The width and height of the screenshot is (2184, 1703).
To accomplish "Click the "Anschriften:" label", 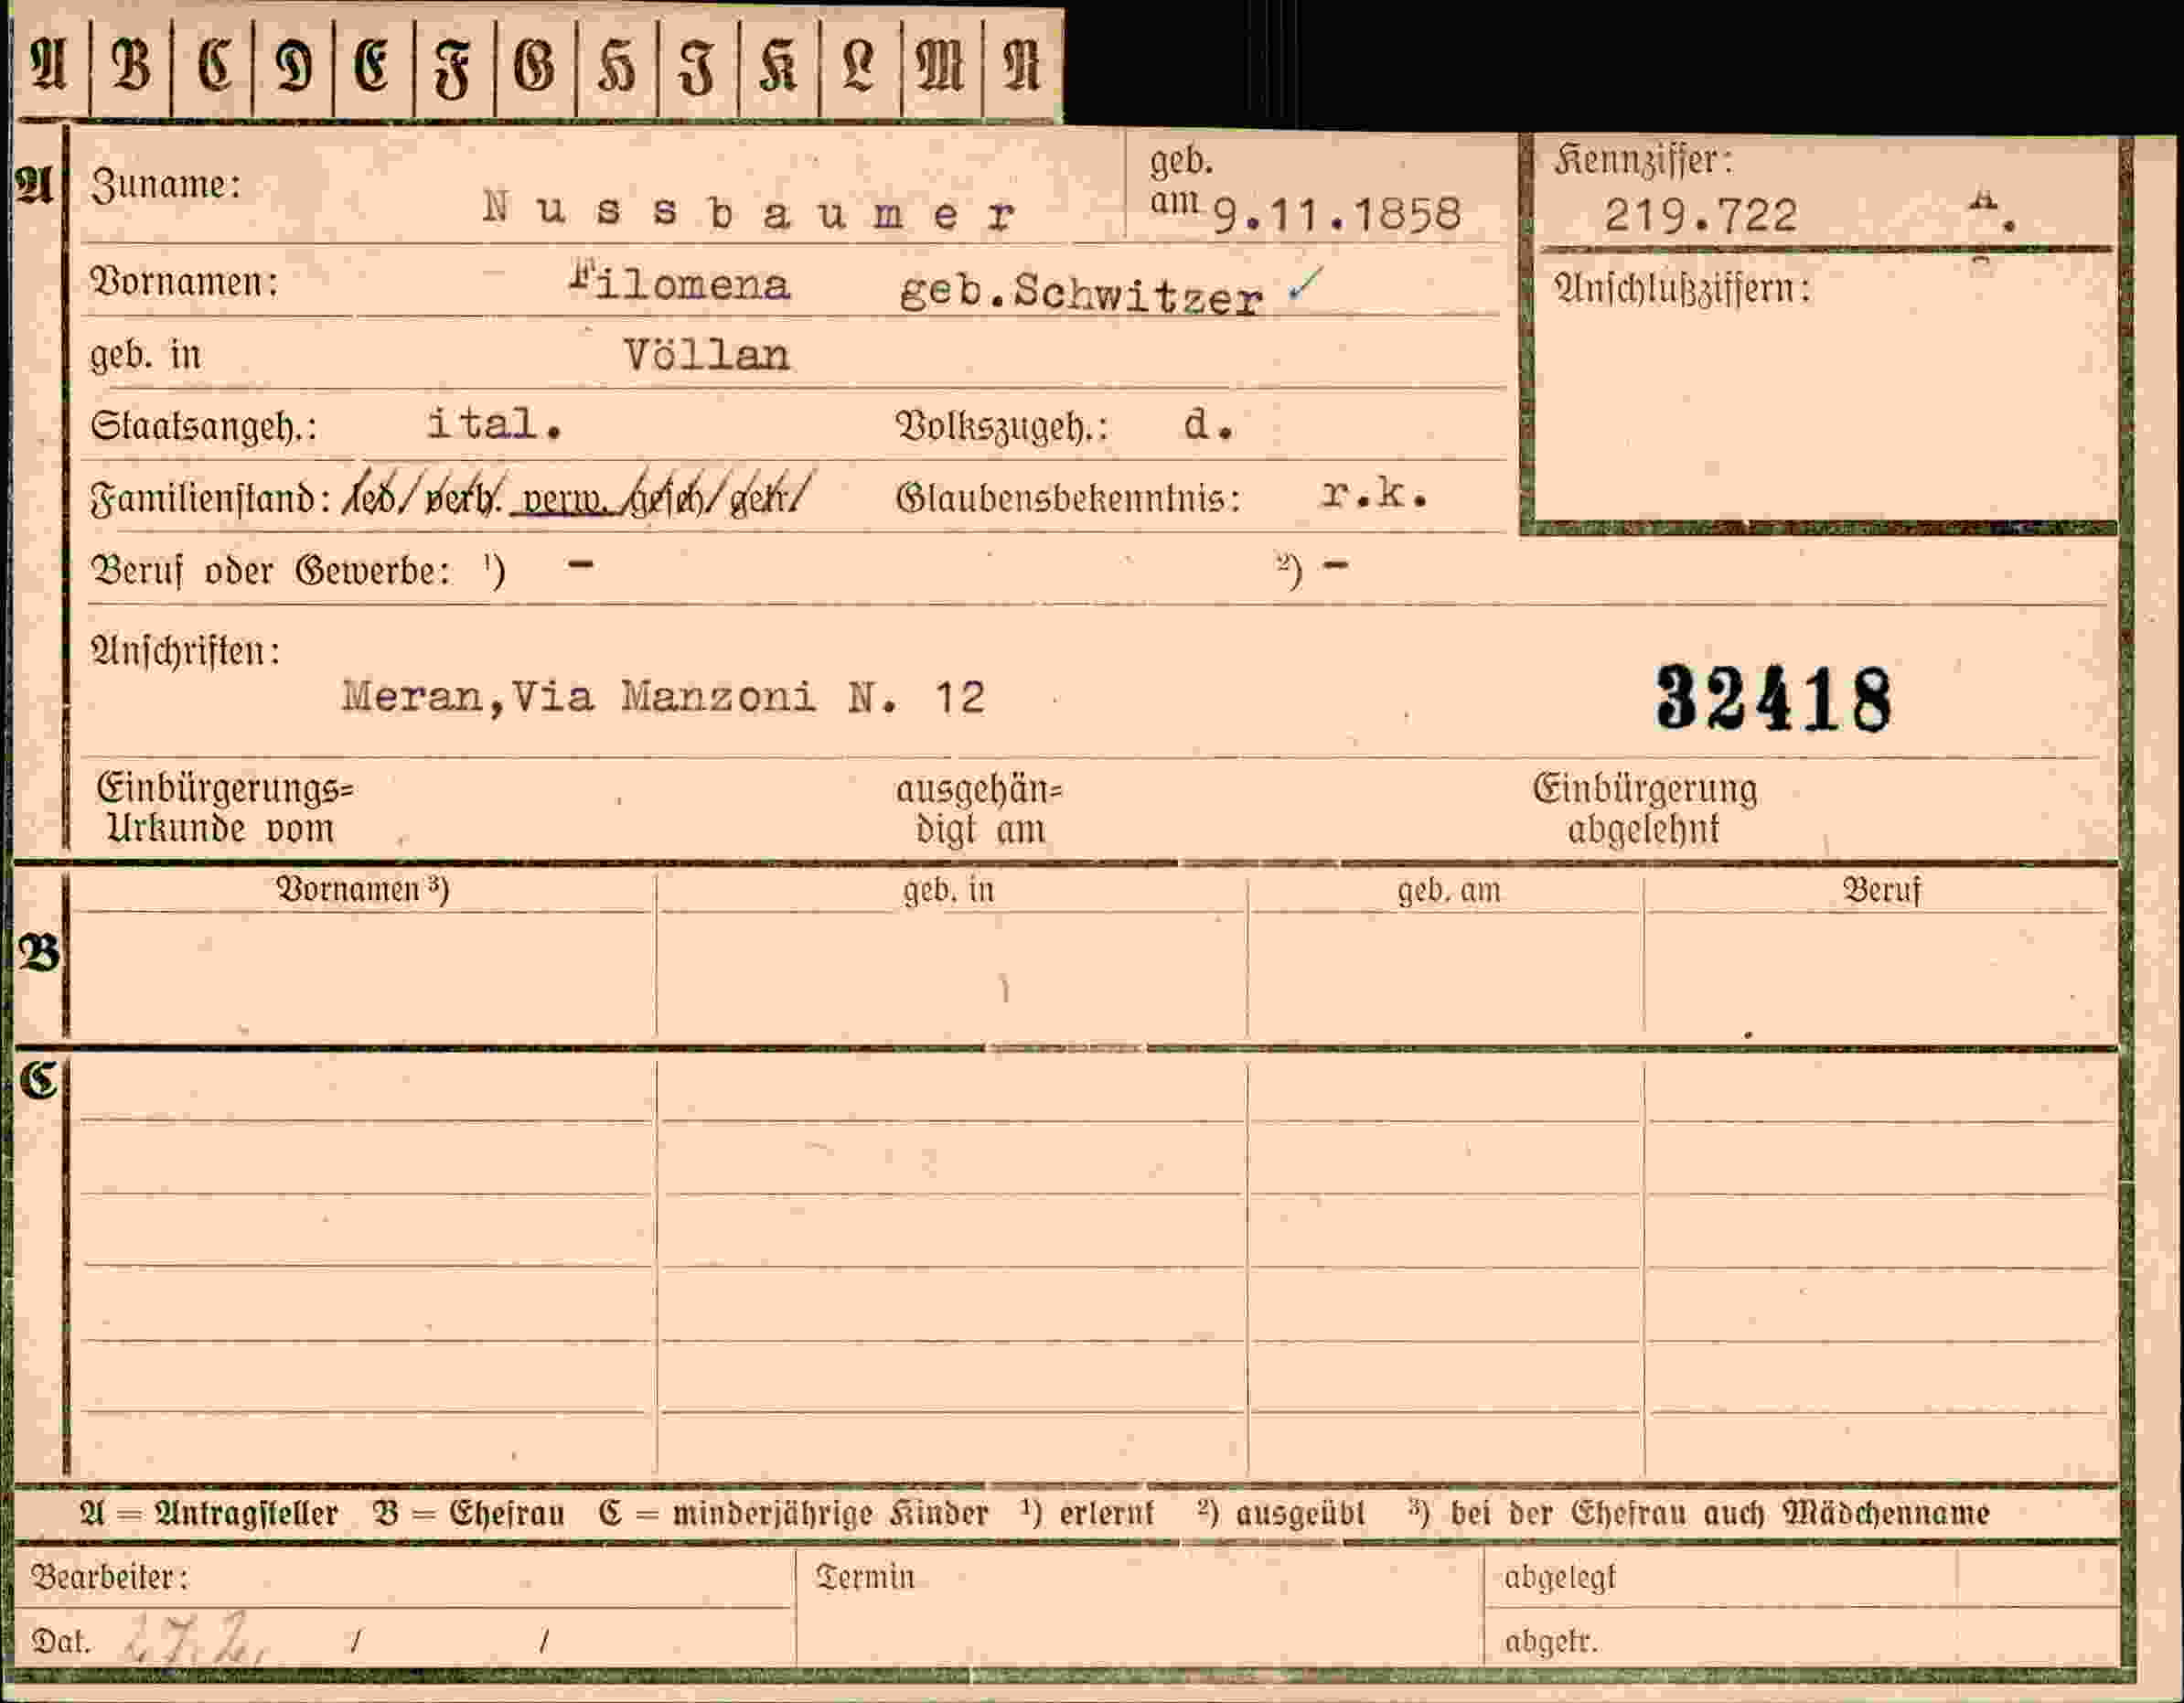I will point(186,652).
